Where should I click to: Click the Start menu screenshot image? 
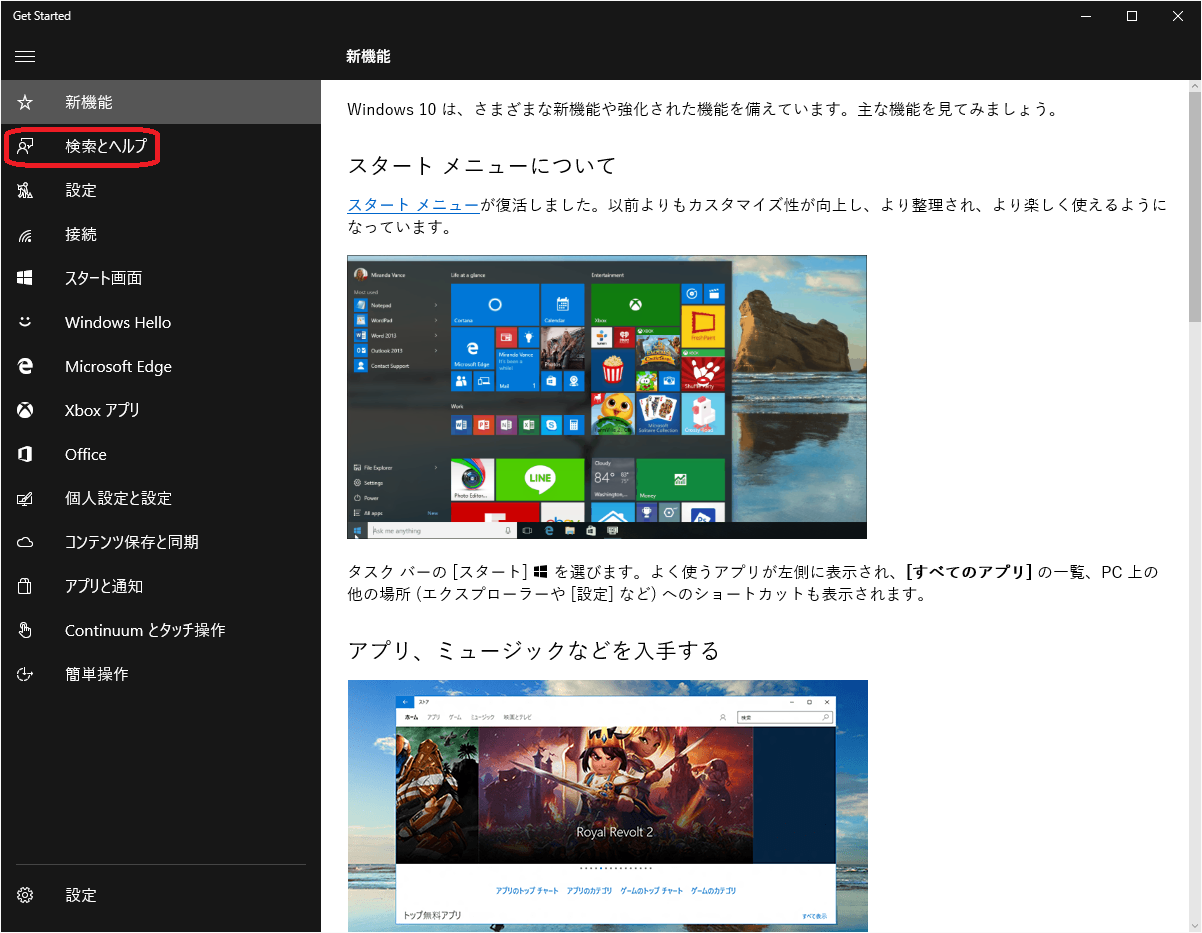click(x=606, y=397)
